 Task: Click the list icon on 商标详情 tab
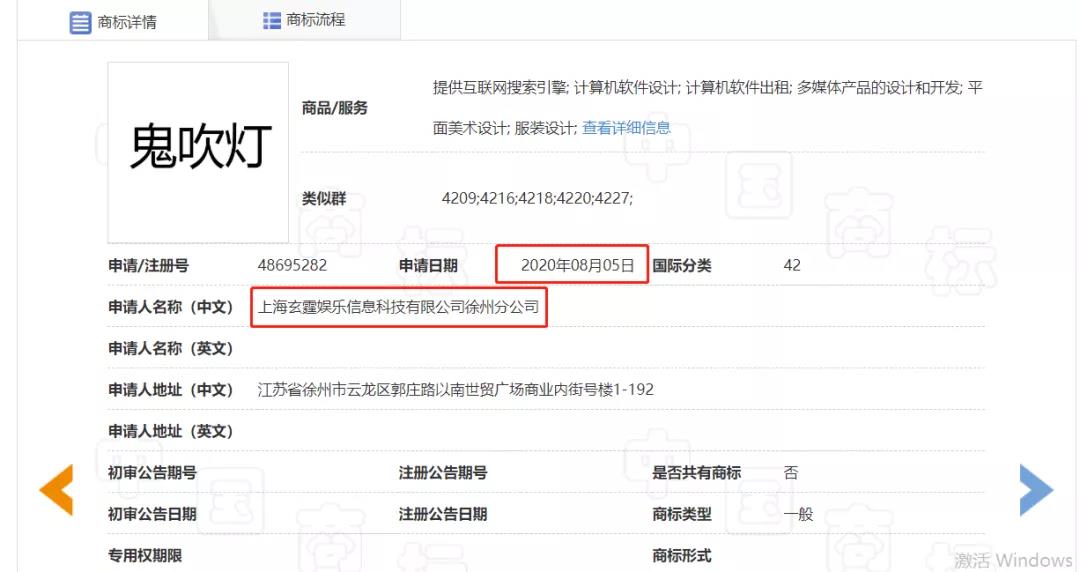pos(80,22)
